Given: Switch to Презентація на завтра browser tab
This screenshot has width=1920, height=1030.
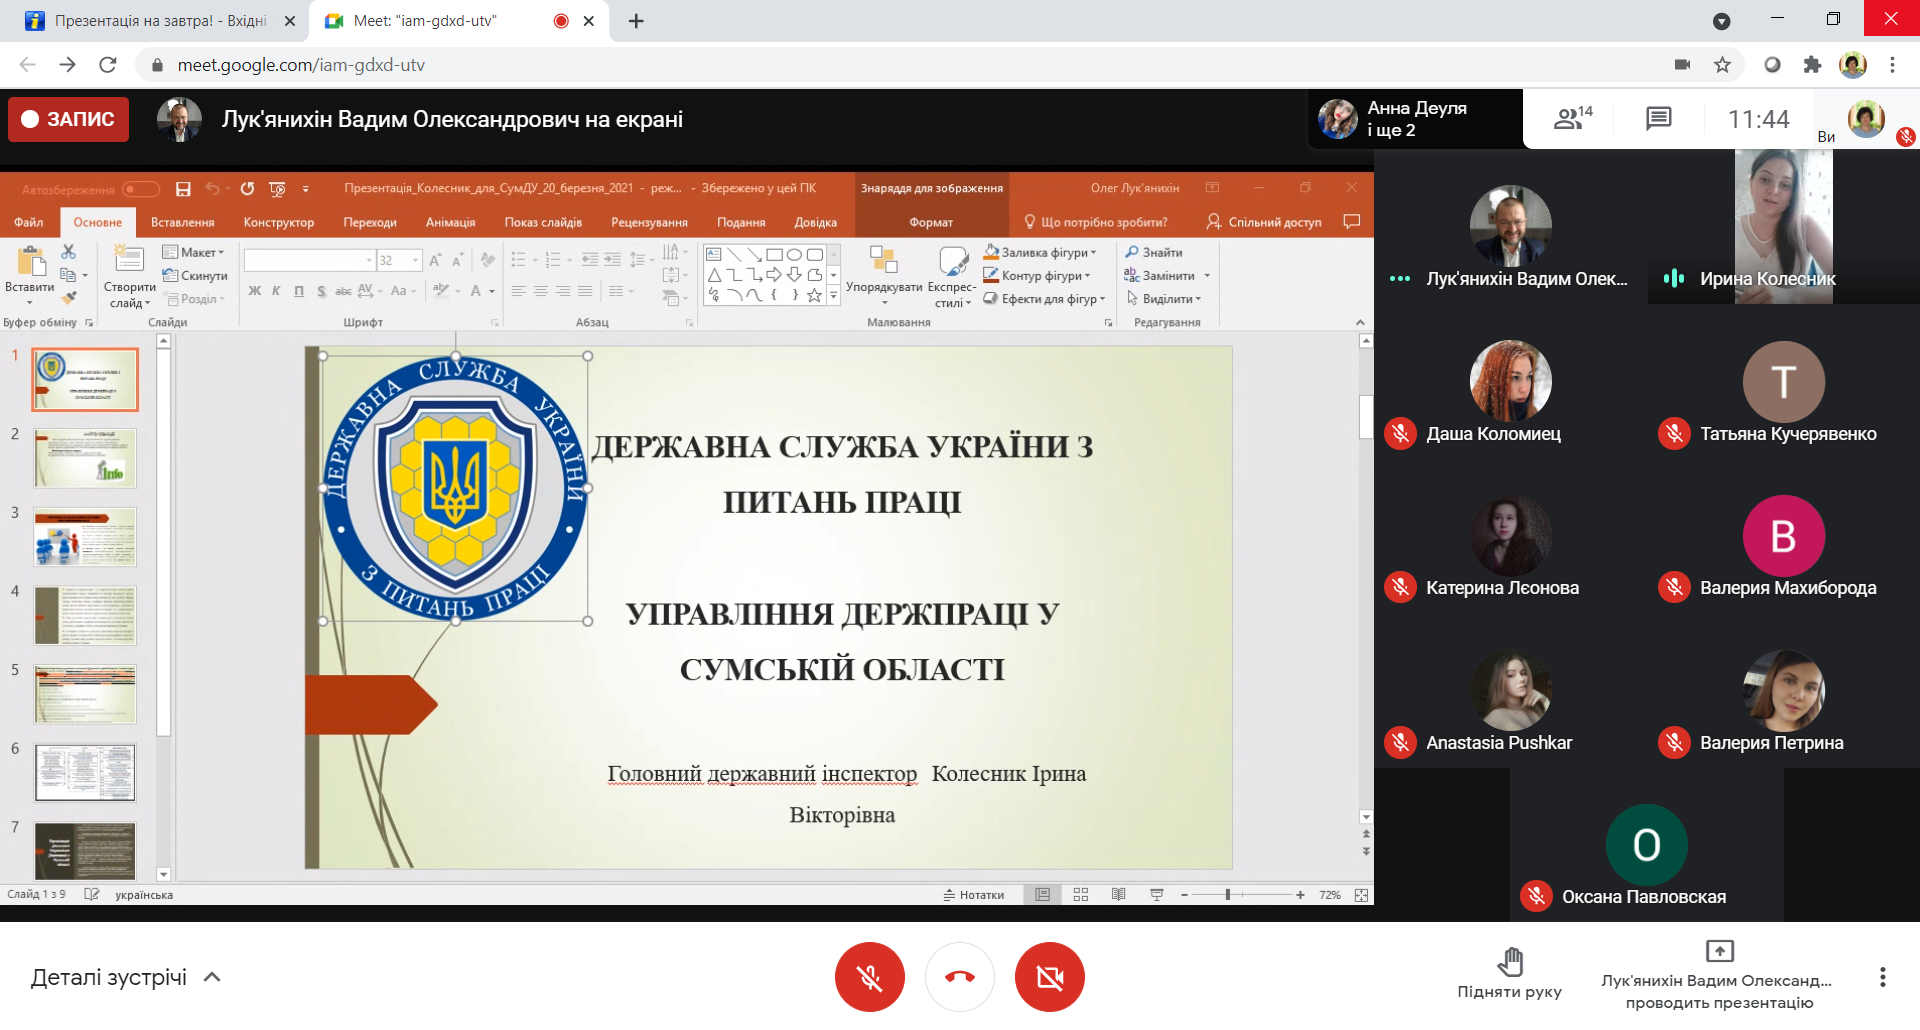Looking at the screenshot, I should pyautogui.click(x=160, y=21).
